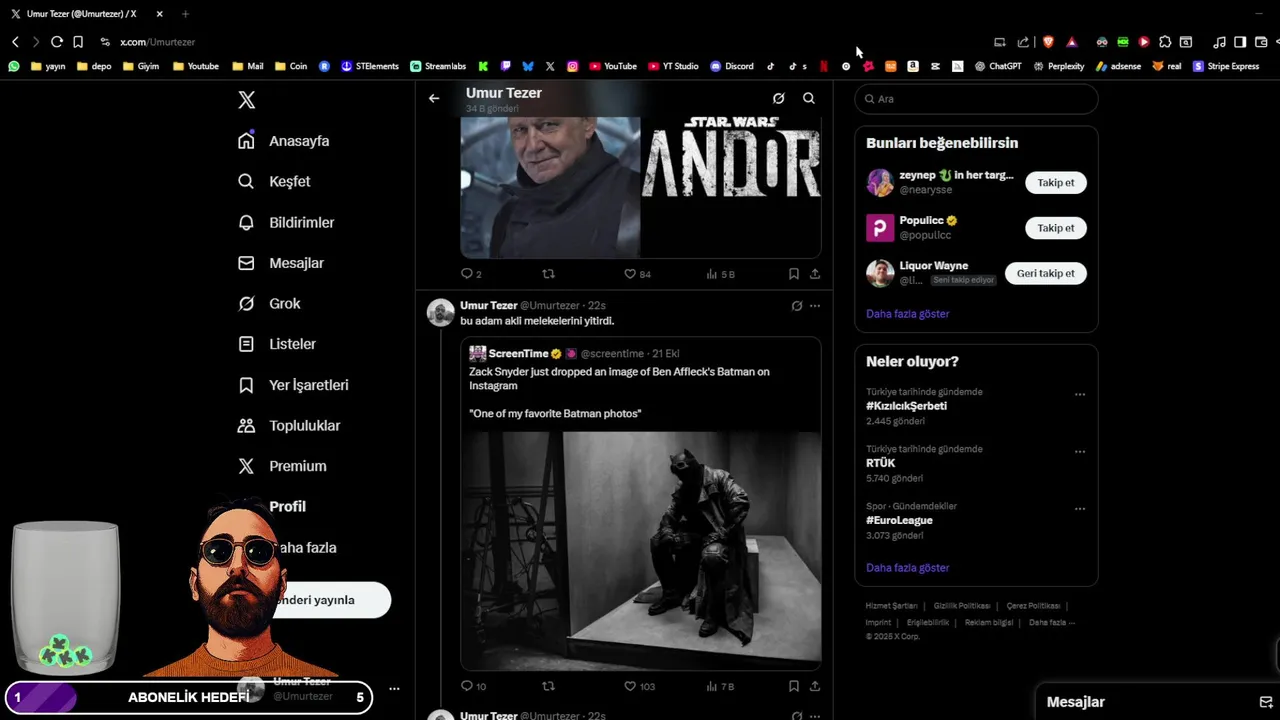
Task: Open YouTube bookmark
Action: pyautogui.click(x=613, y=66)
